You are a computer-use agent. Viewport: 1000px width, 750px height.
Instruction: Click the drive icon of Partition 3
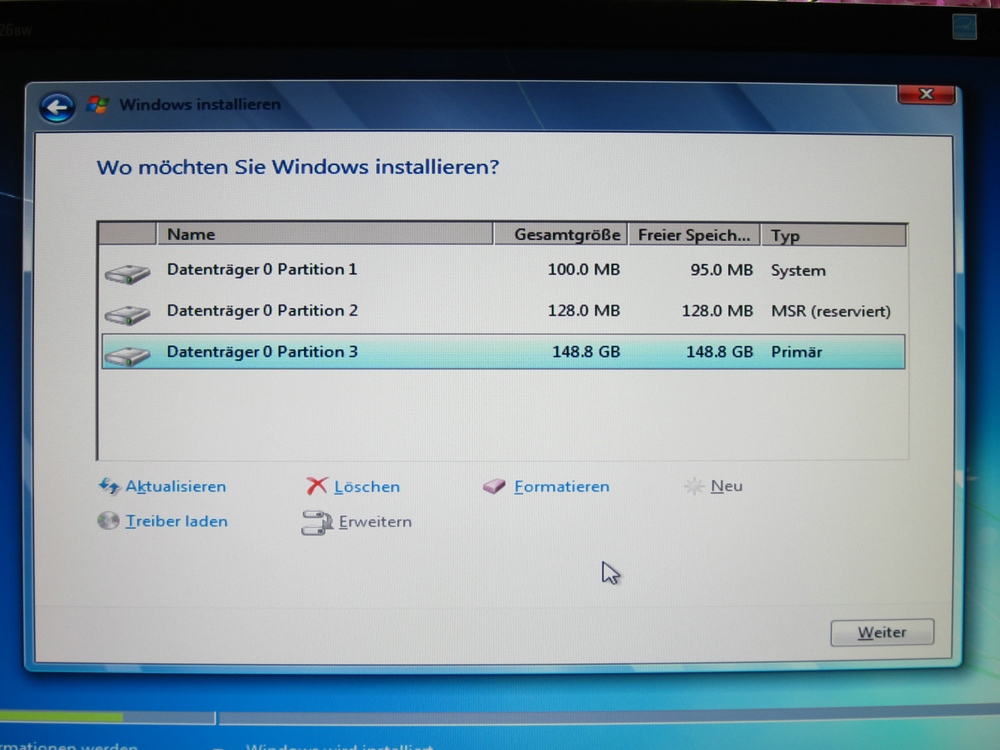coord(128,356)
